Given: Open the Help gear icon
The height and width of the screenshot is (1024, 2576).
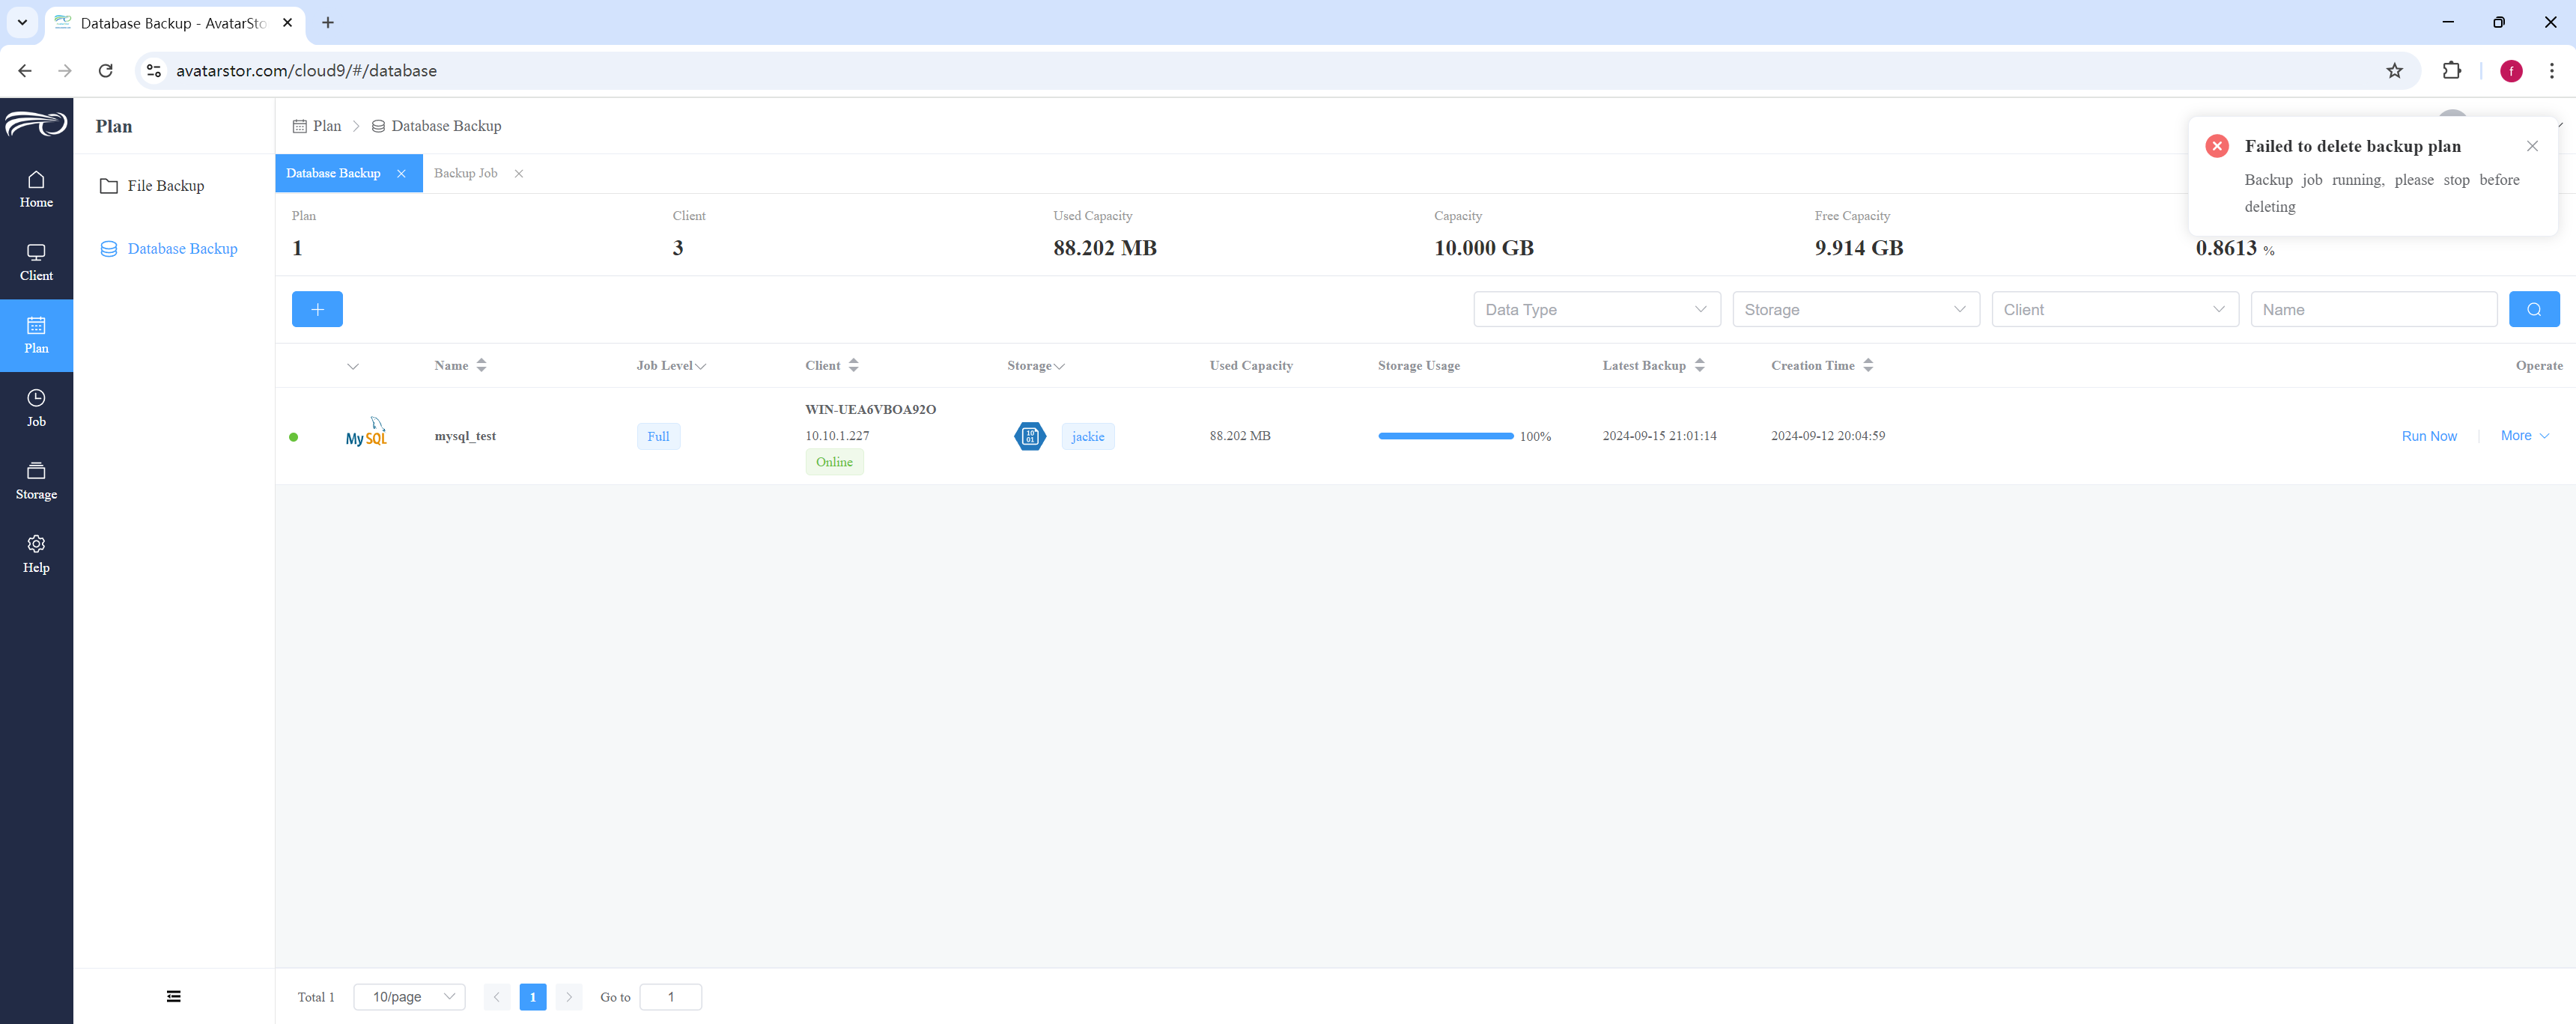Looking at the screenshot, I should [x=36, y=544].
